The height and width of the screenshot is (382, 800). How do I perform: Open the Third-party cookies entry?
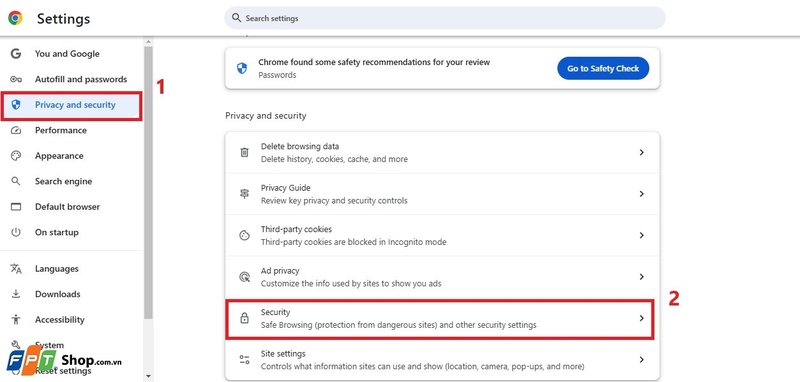point(442,235)
